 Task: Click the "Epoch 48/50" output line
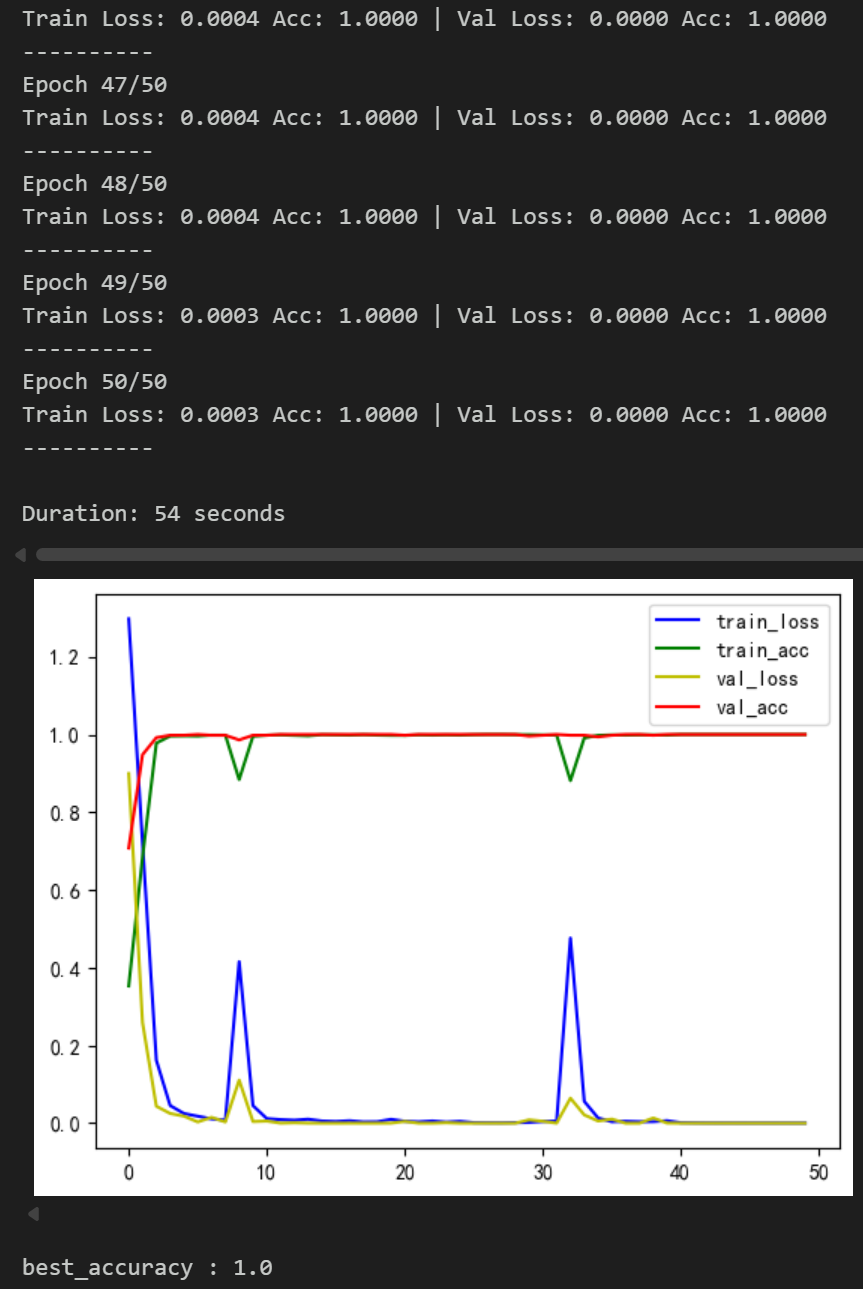click(95, 184)
